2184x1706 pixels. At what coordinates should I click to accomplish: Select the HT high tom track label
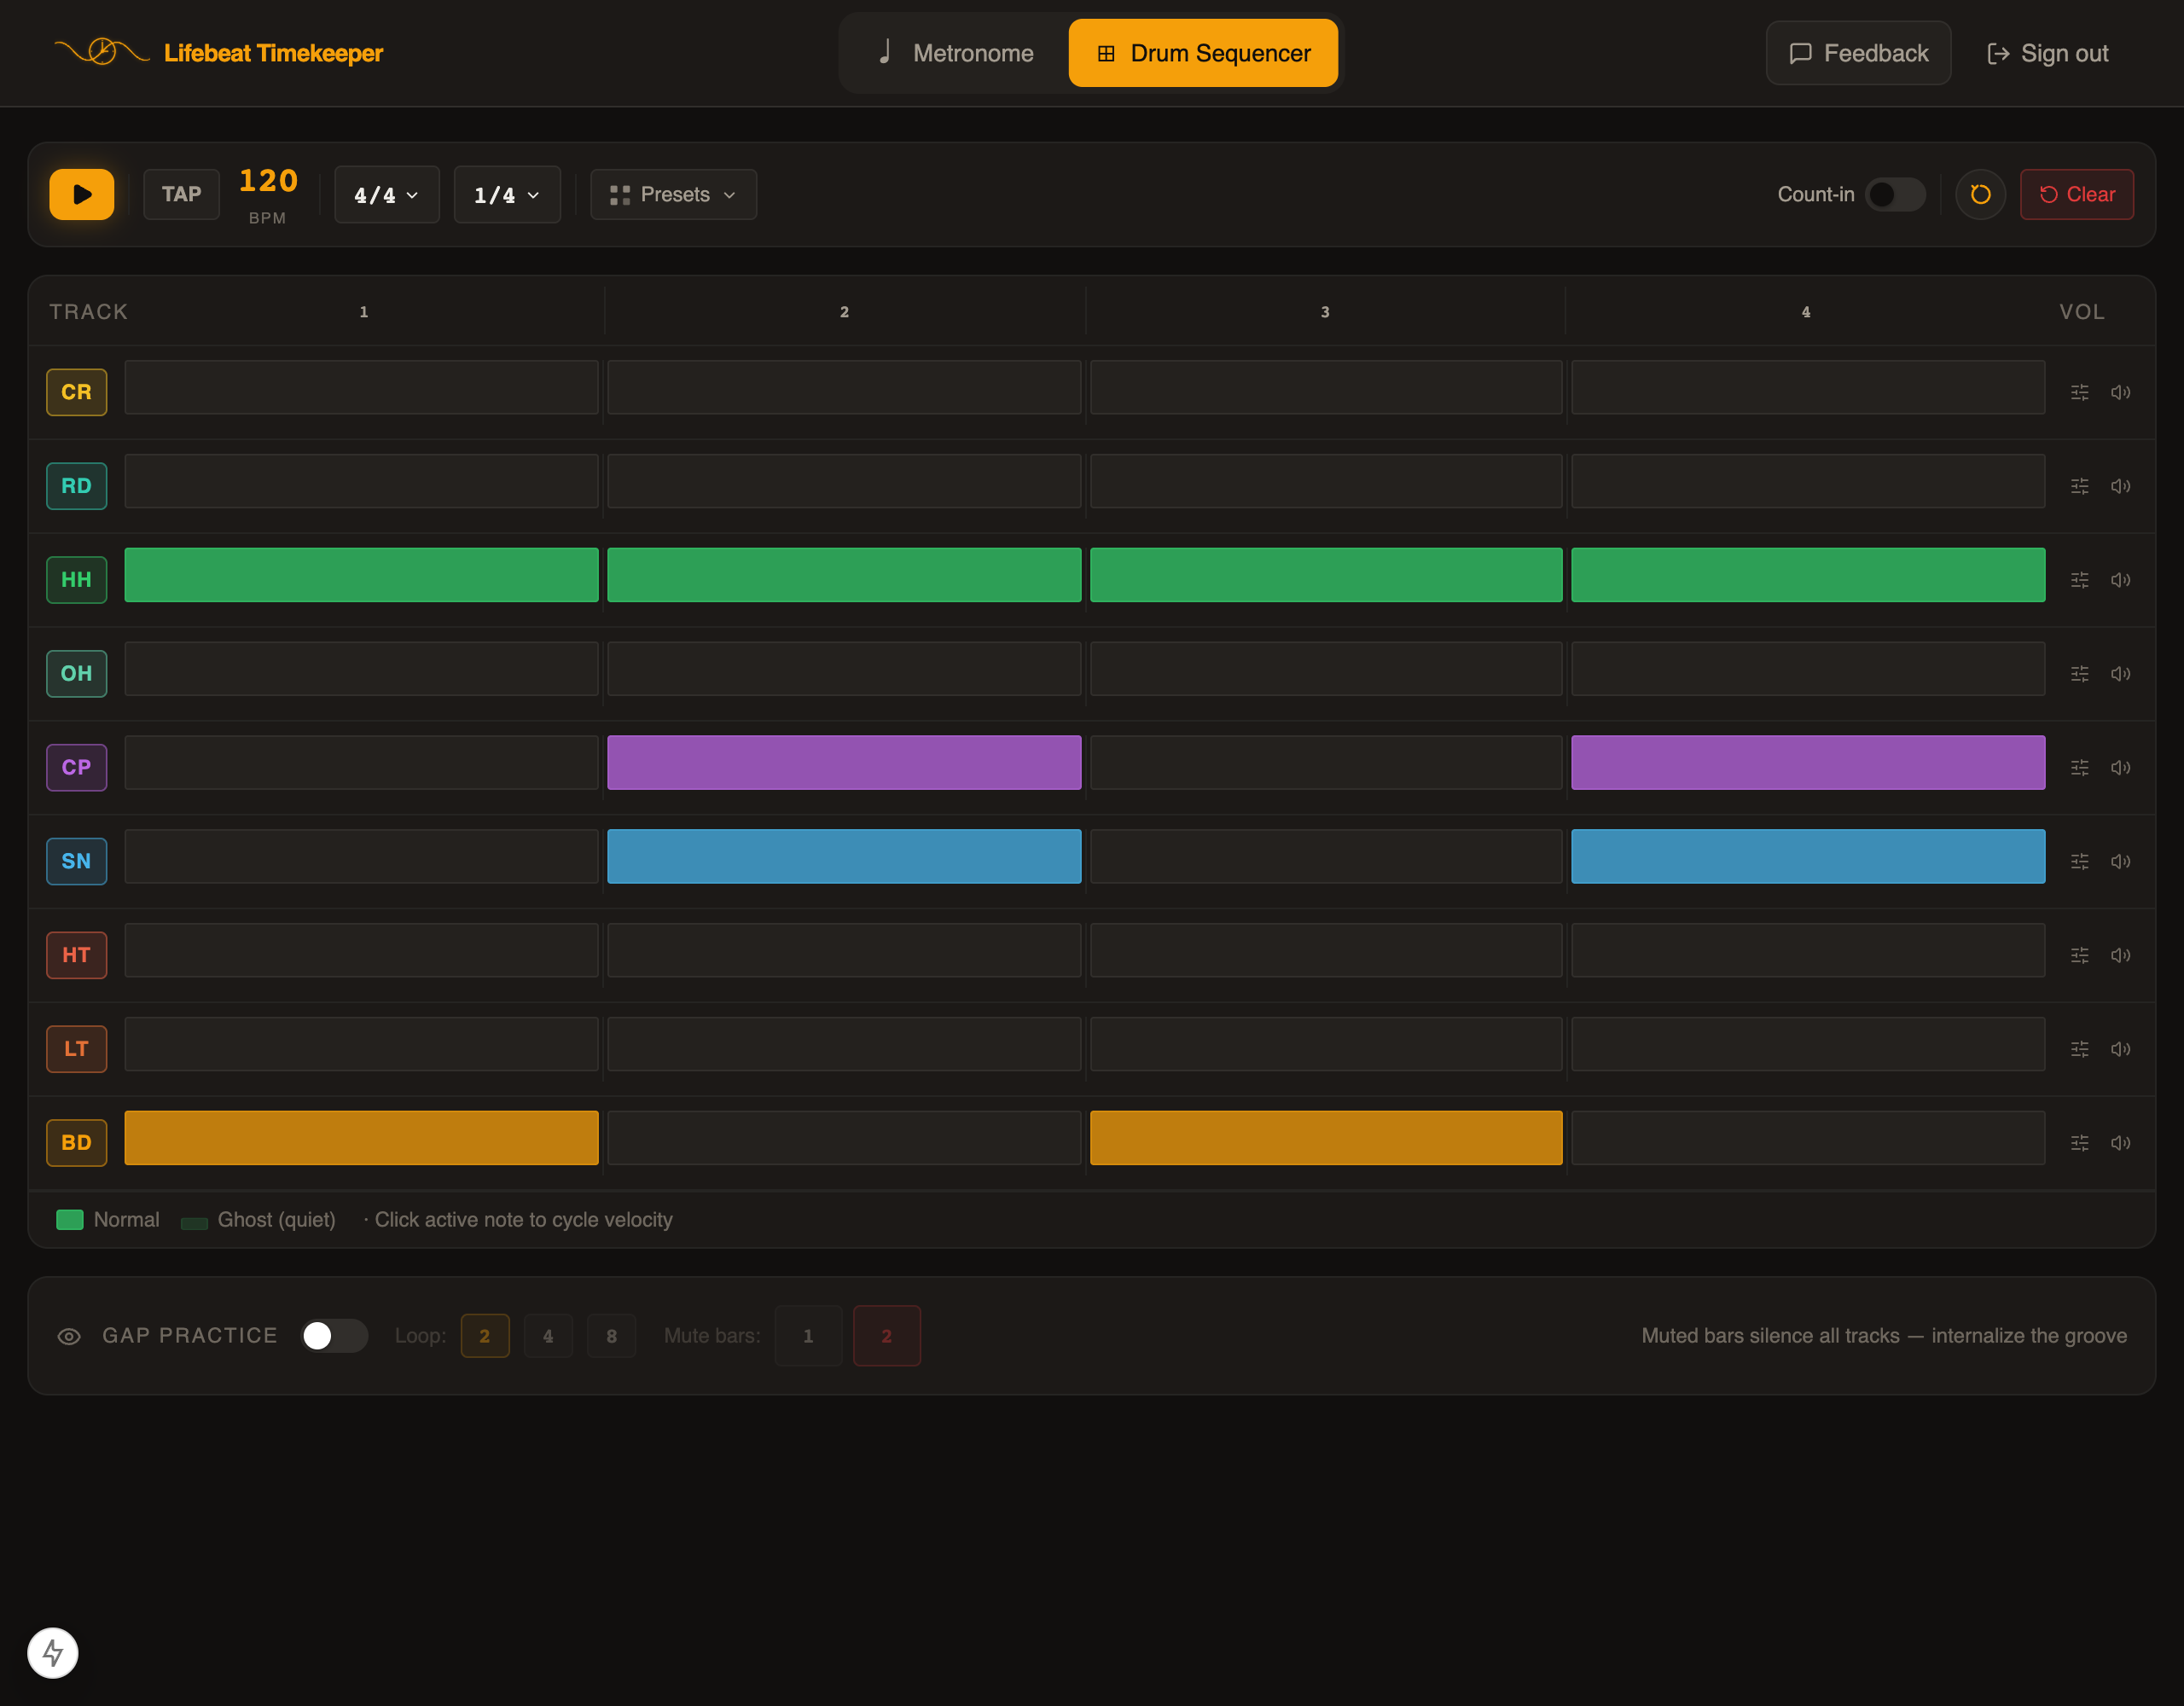tap(77, 955)
